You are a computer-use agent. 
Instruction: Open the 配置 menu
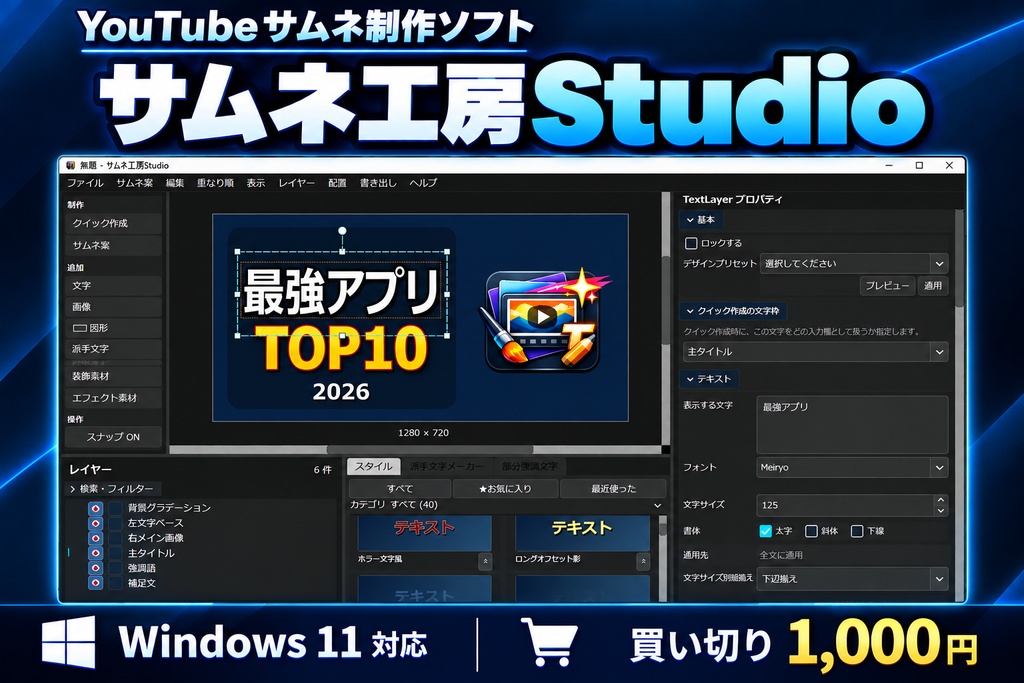point(337,183)
